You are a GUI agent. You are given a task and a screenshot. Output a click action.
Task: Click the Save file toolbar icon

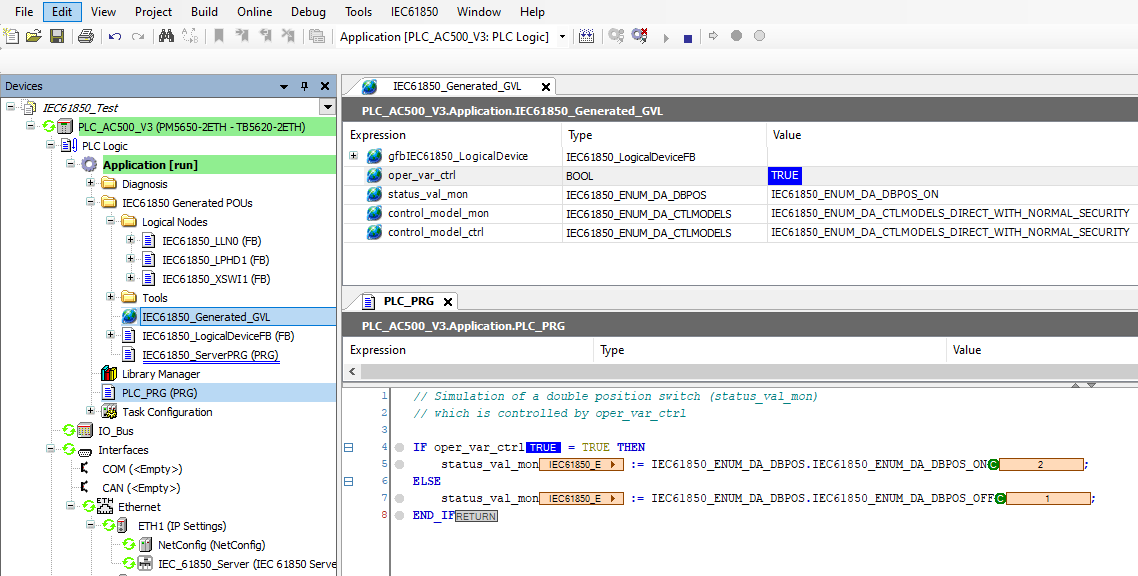pos(57,36)
